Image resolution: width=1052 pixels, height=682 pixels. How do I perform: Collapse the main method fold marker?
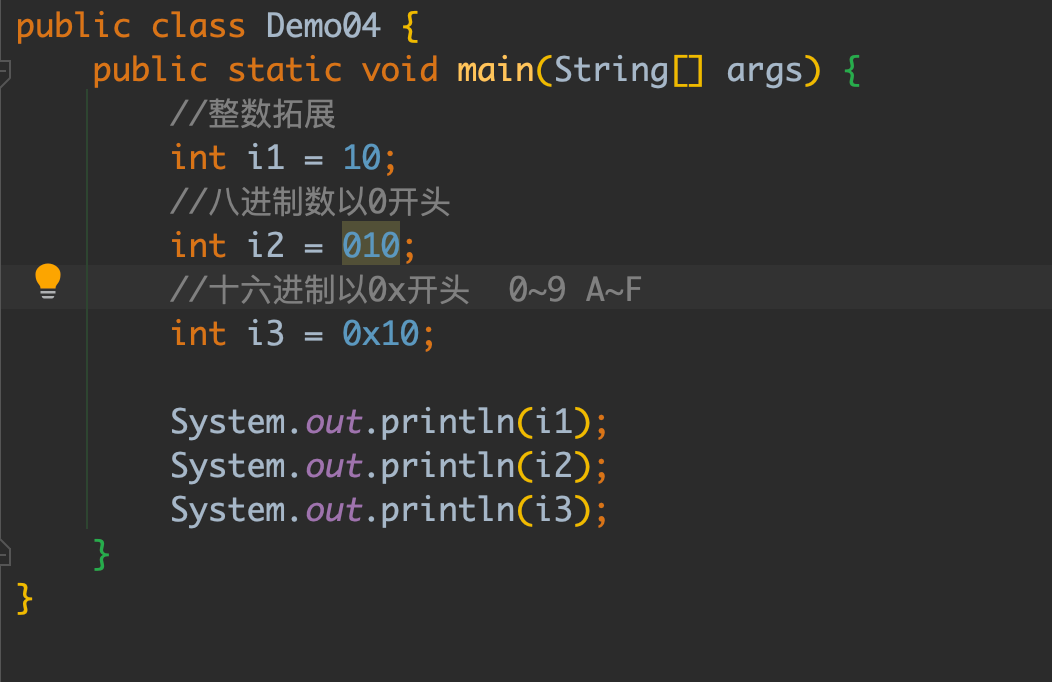[x=5, y=72]
